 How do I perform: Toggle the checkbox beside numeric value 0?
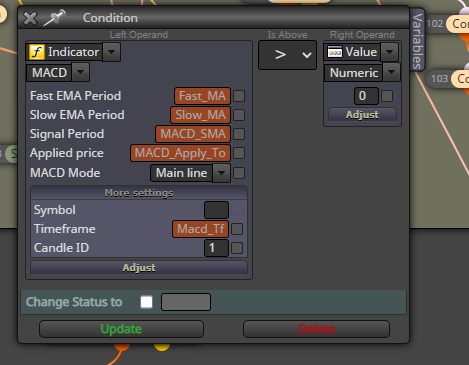pos(387,96)
